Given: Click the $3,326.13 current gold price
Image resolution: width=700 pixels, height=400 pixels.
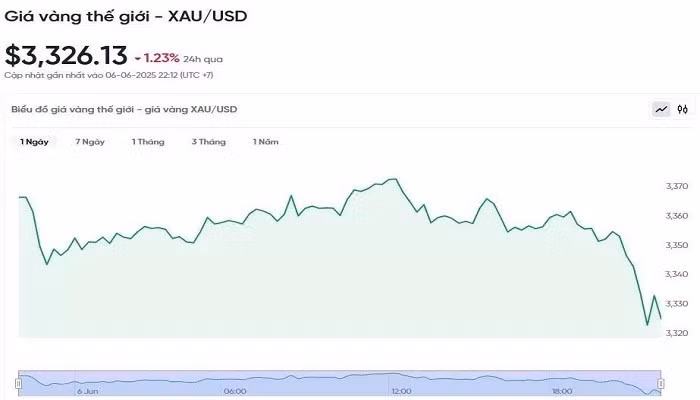Looking at the screenshot, I should click(x=64, y=55).
